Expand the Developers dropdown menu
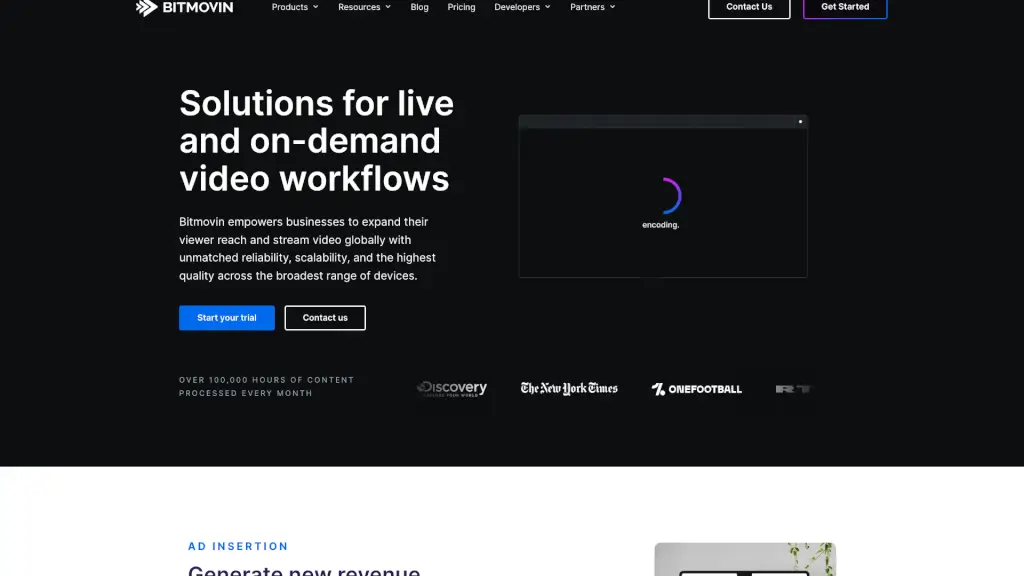Viewport: 1024px width, 576px height. pos(522,7)
